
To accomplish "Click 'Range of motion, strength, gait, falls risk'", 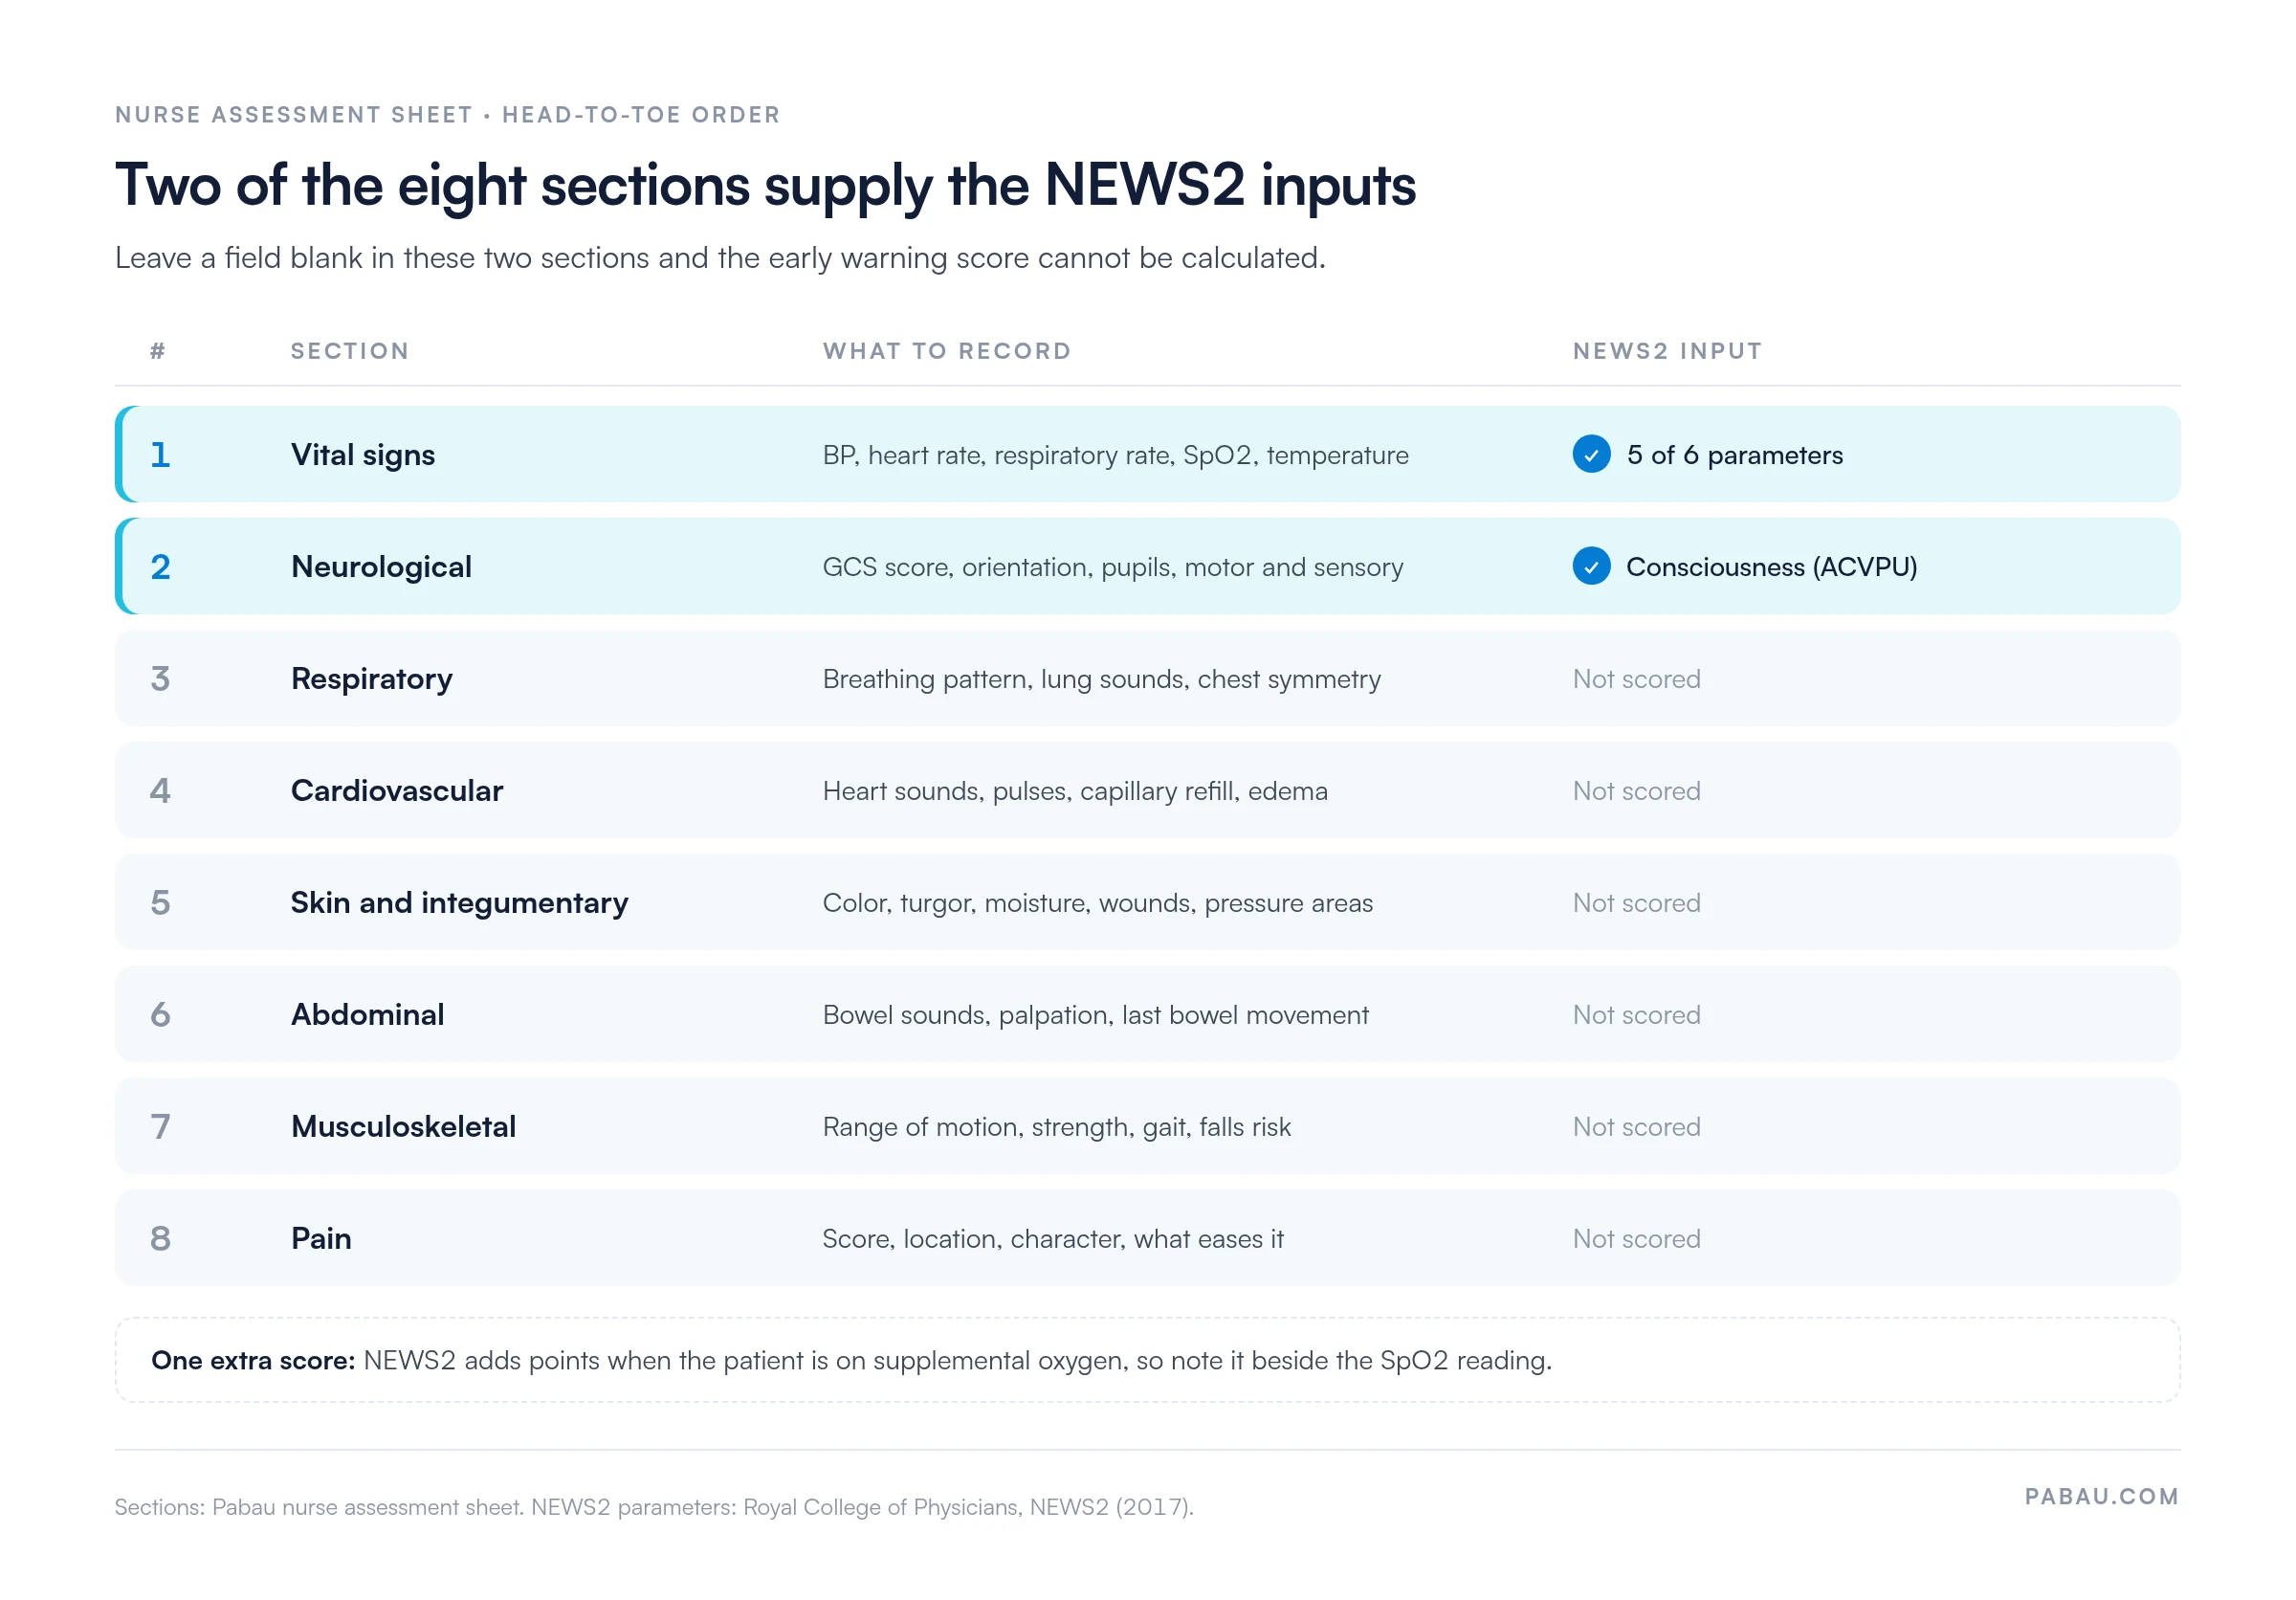I will (1057, 1127).
